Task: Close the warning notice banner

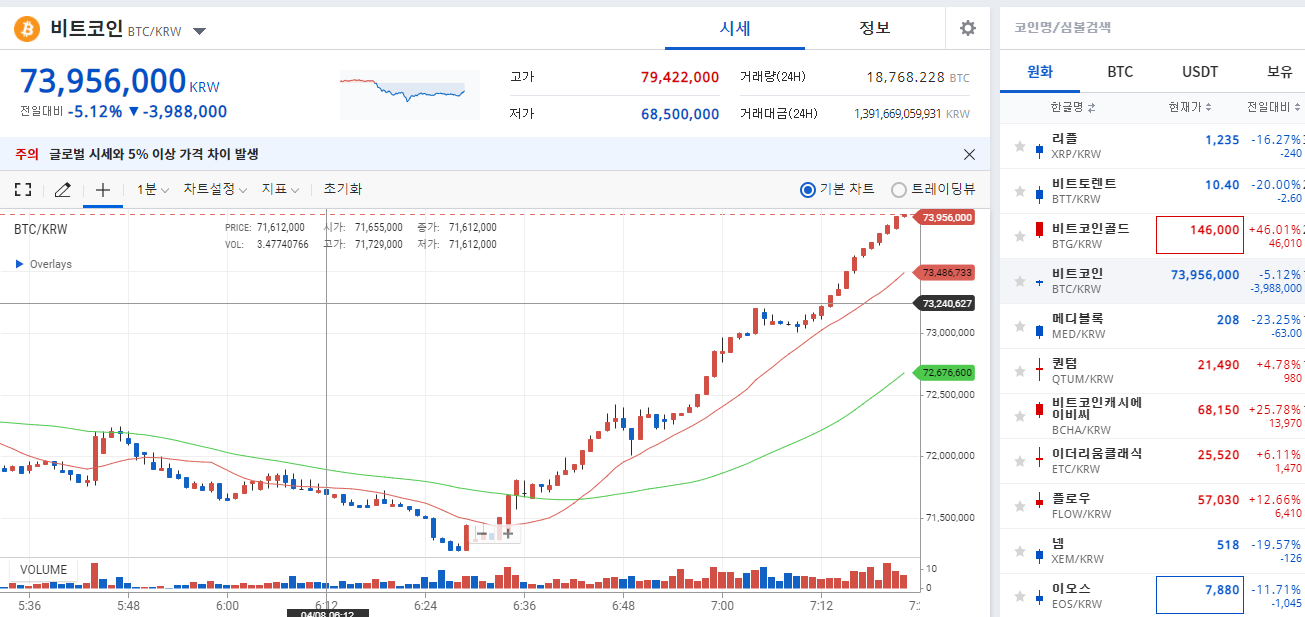Action: pyautogui.click(x=969, y=154)
